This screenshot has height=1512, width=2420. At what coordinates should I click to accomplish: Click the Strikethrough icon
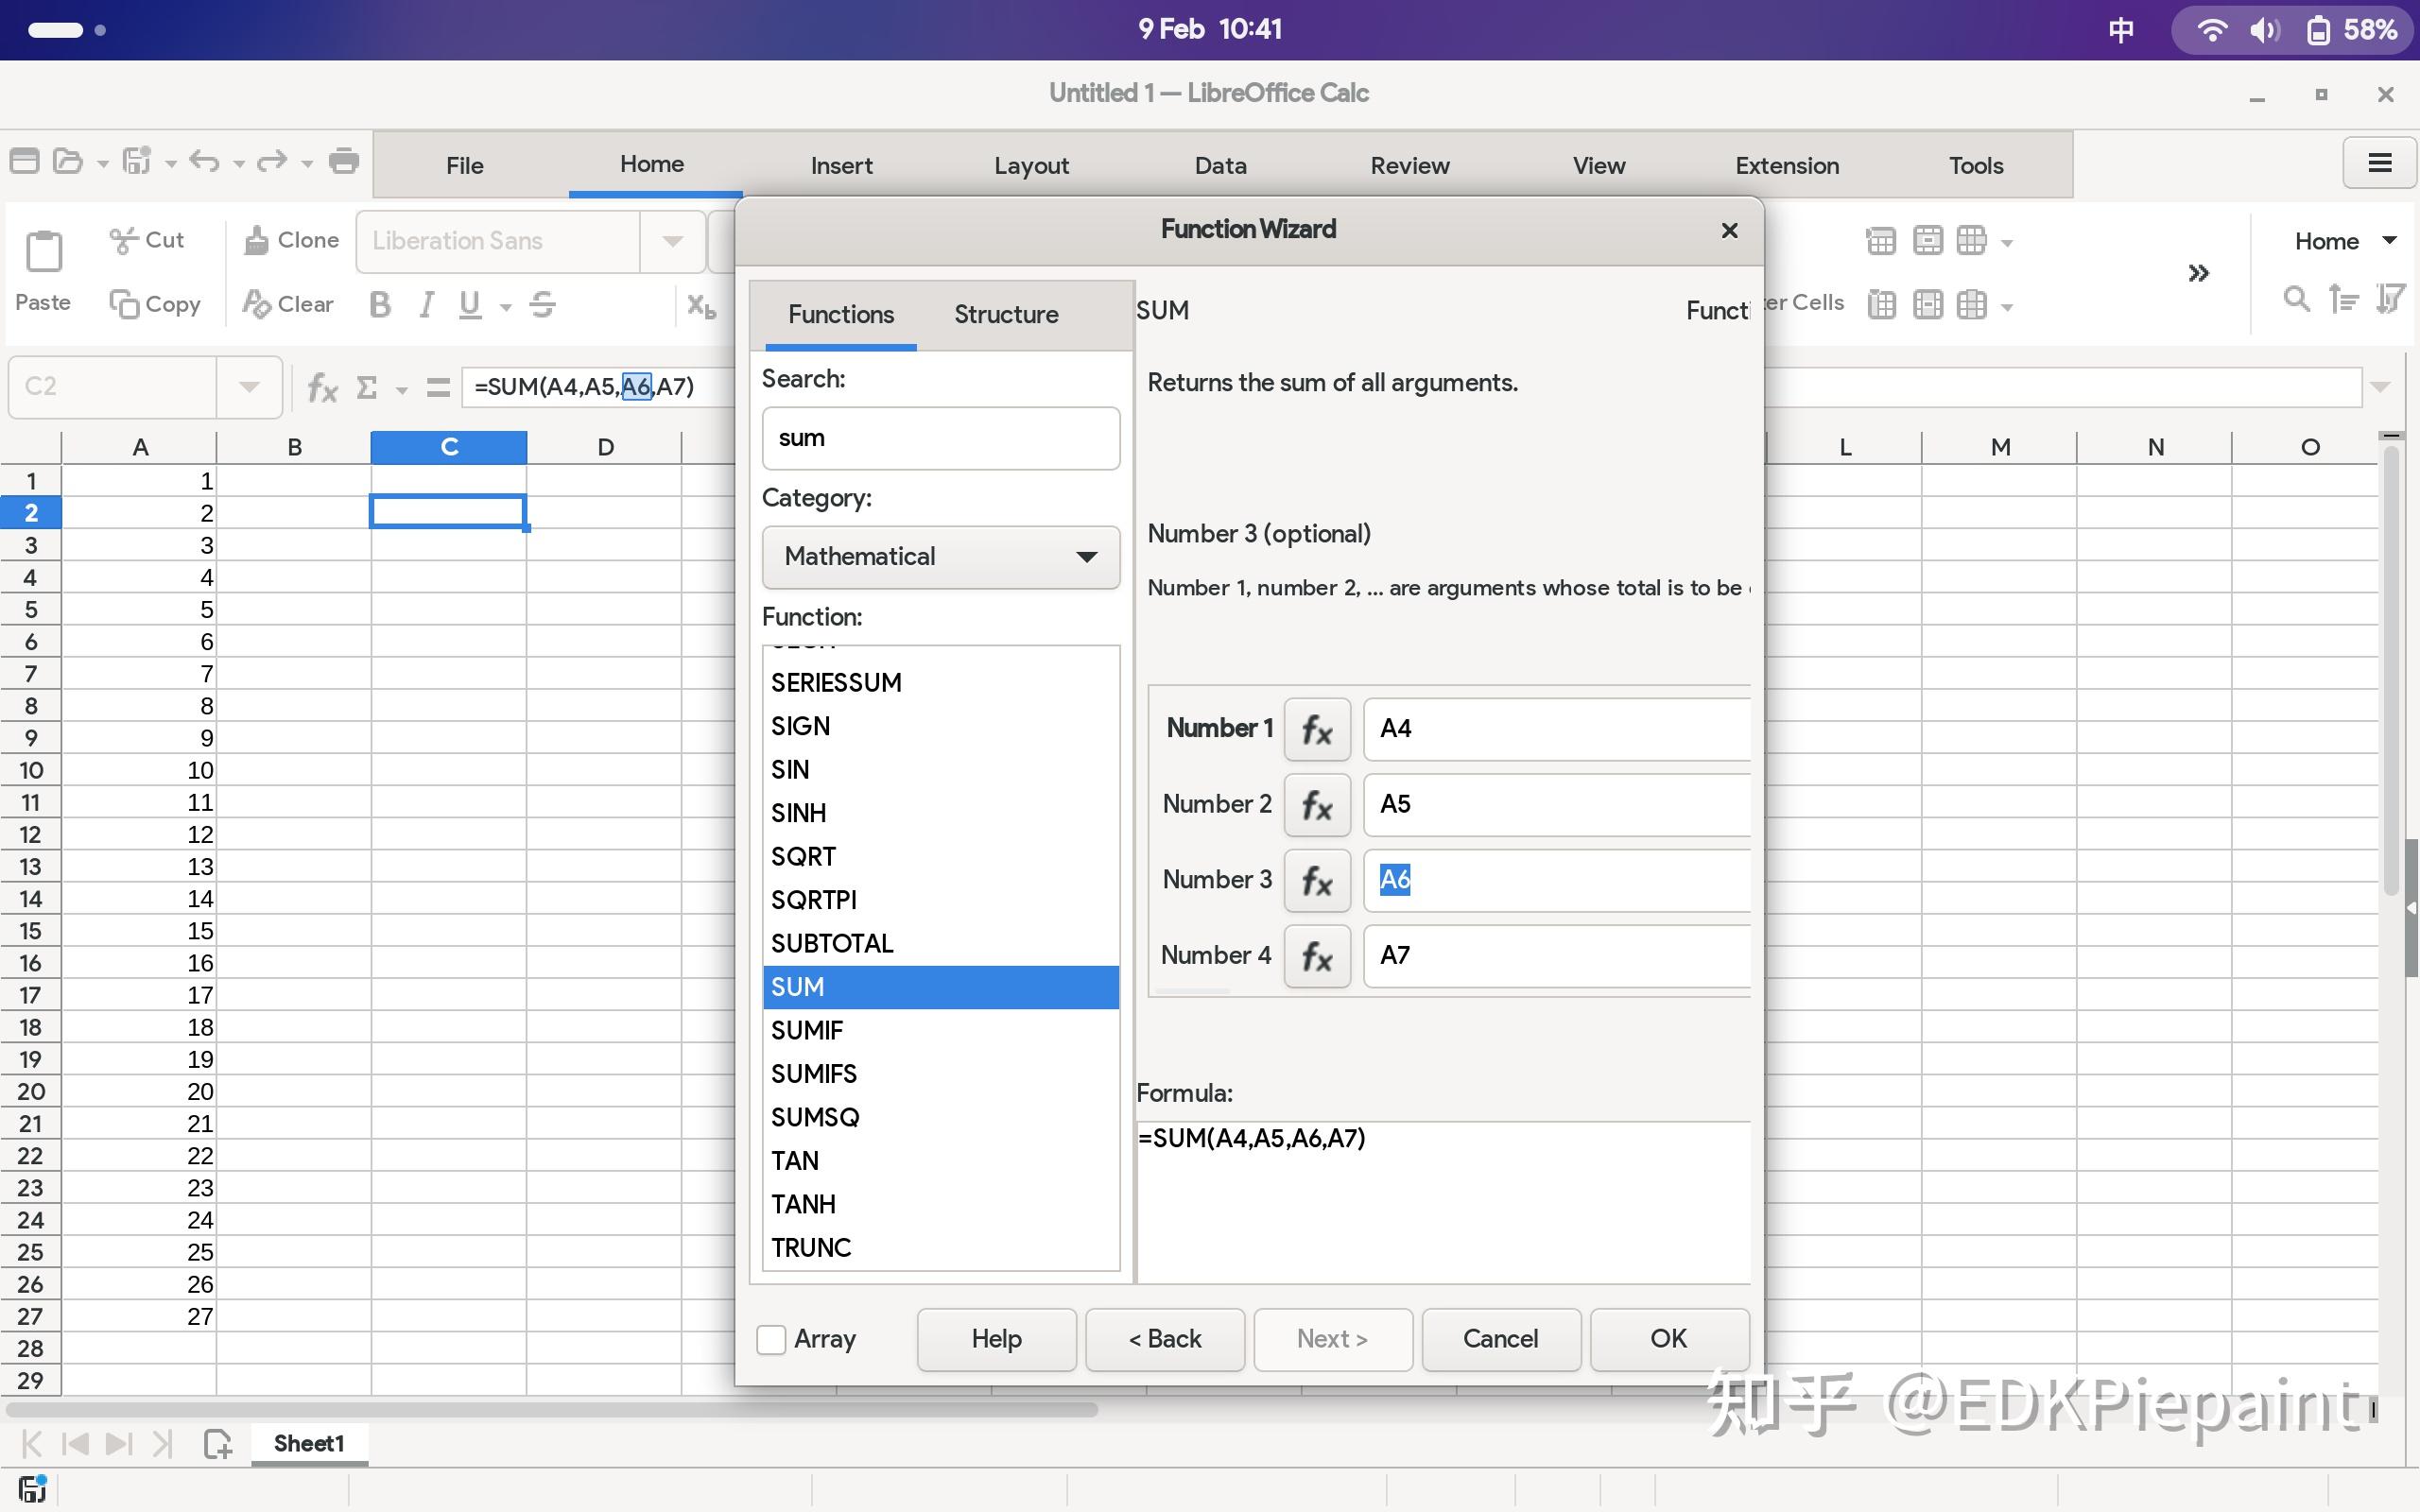(543, 304)
